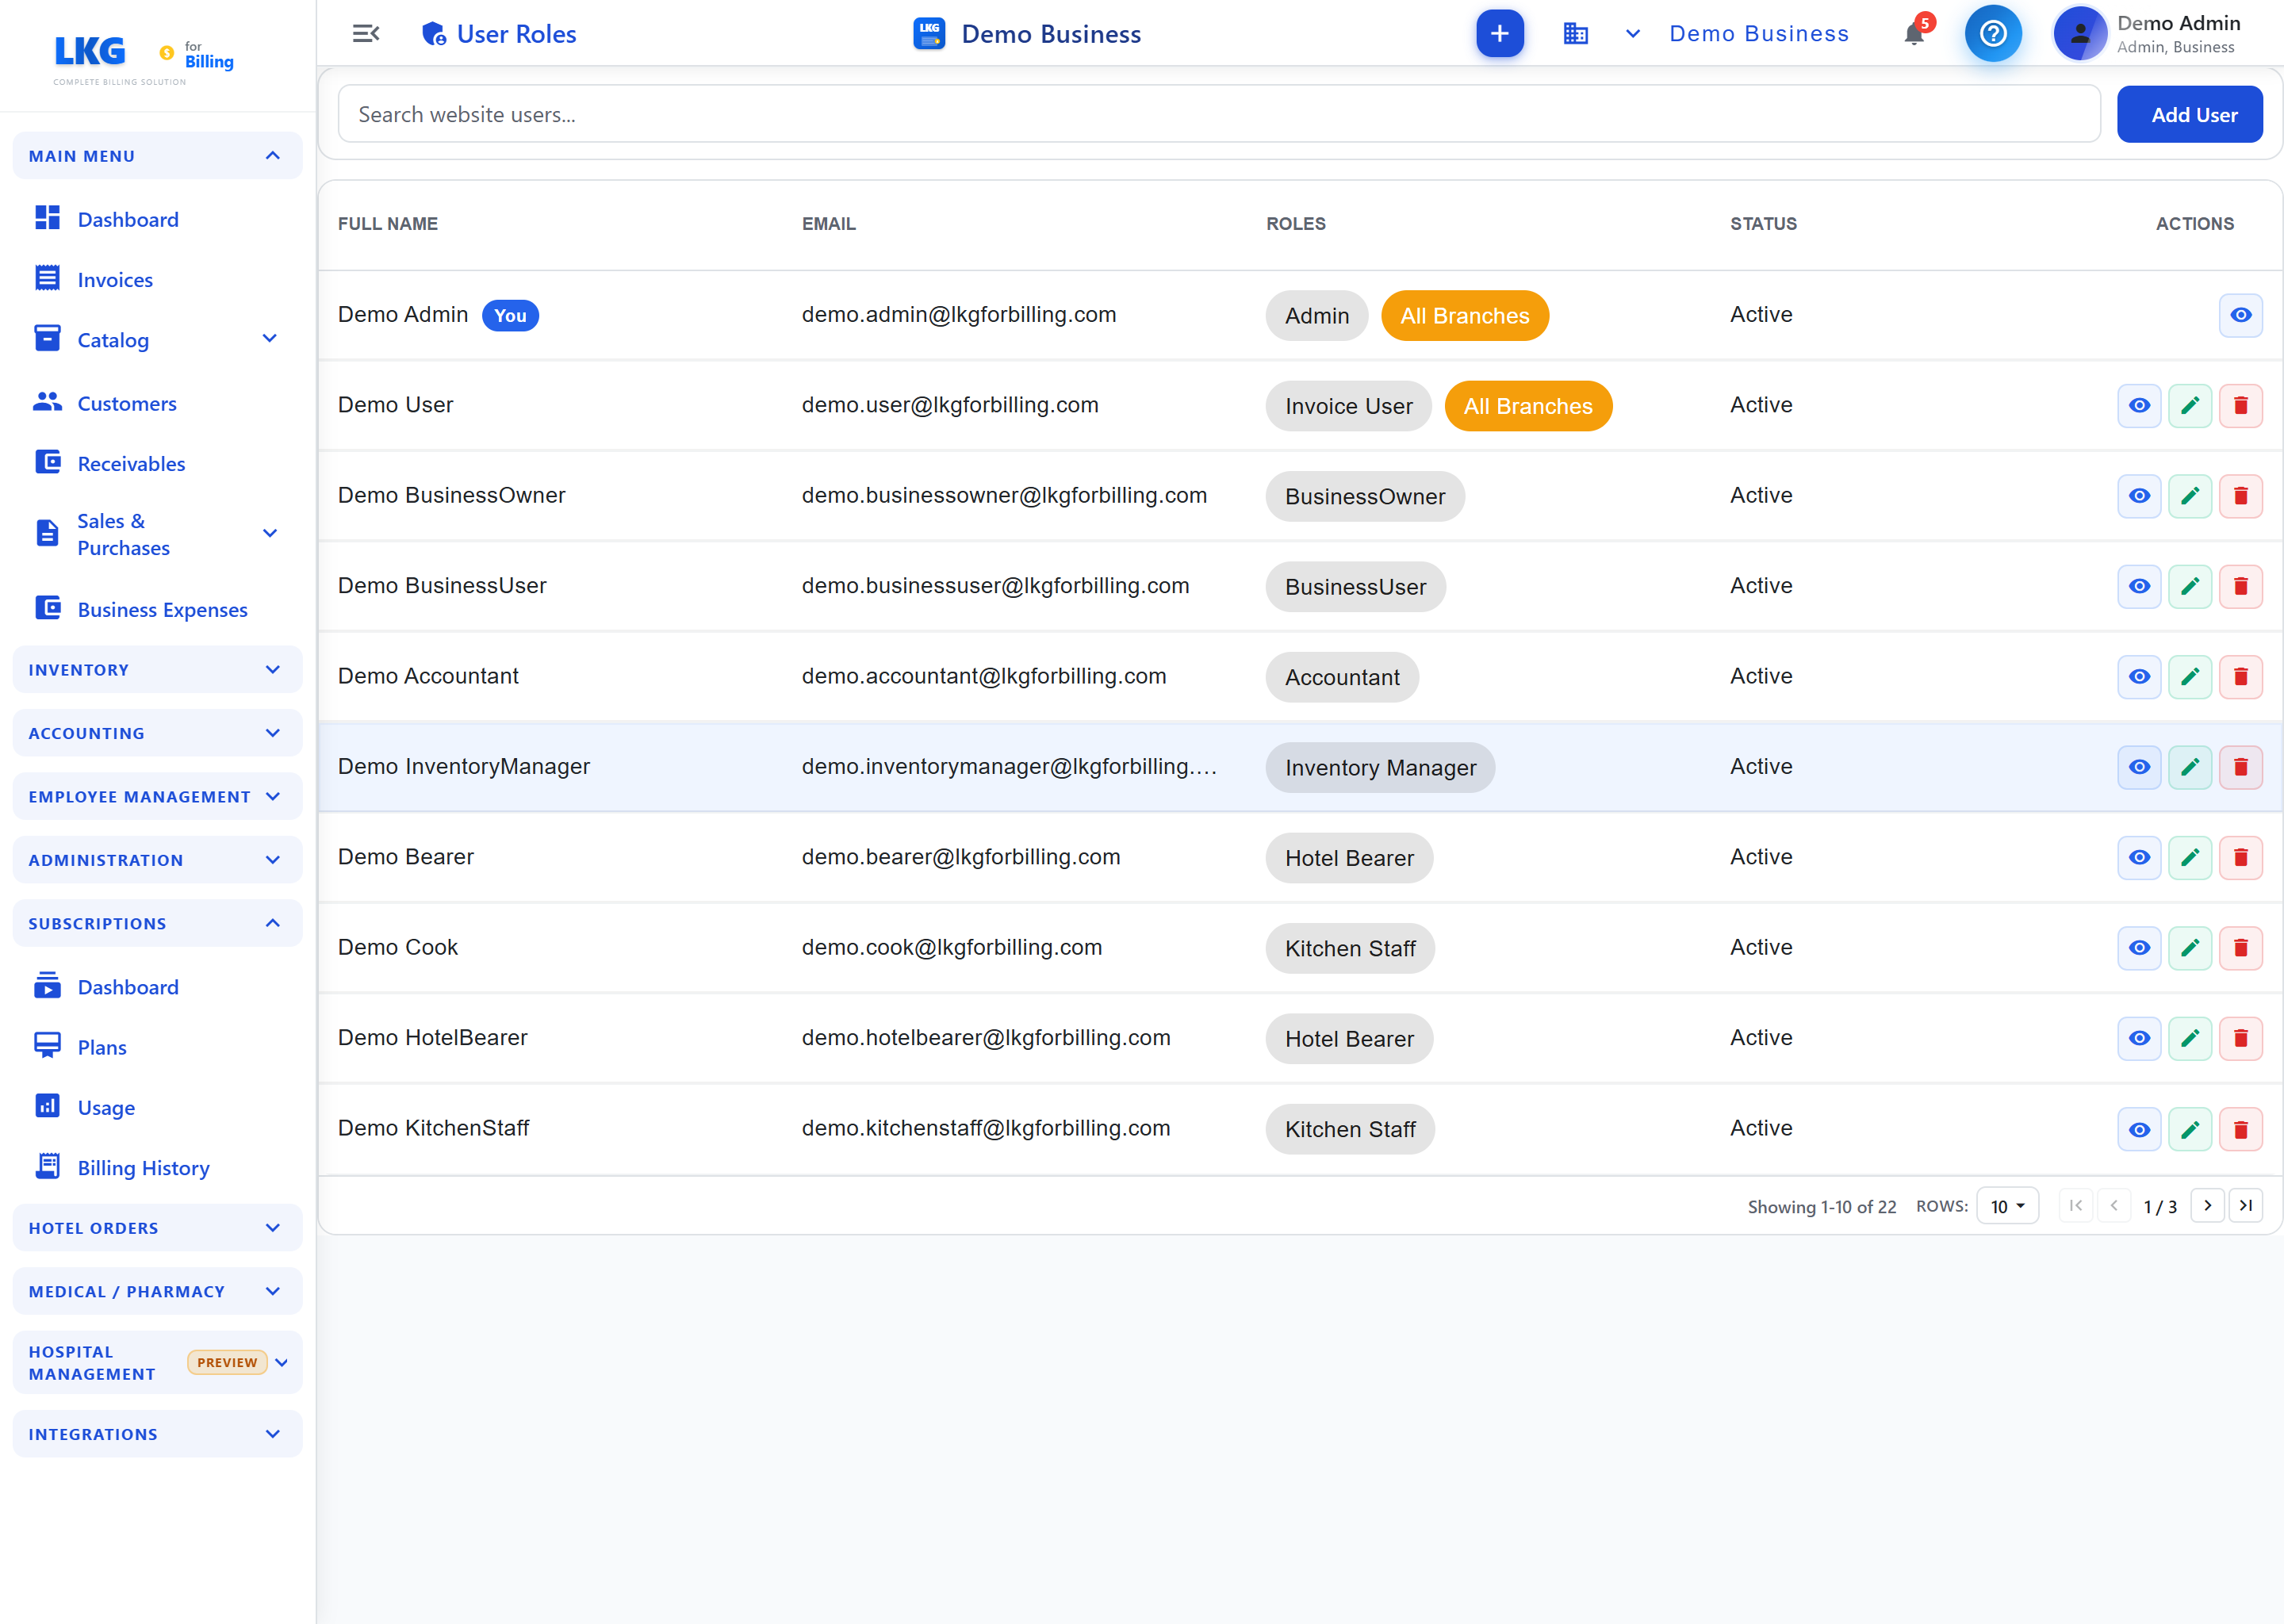The height and width of the screenshot is (1624, 2284).
Task: View Demo Cook with eye icon
Action: coord(2139,948)
